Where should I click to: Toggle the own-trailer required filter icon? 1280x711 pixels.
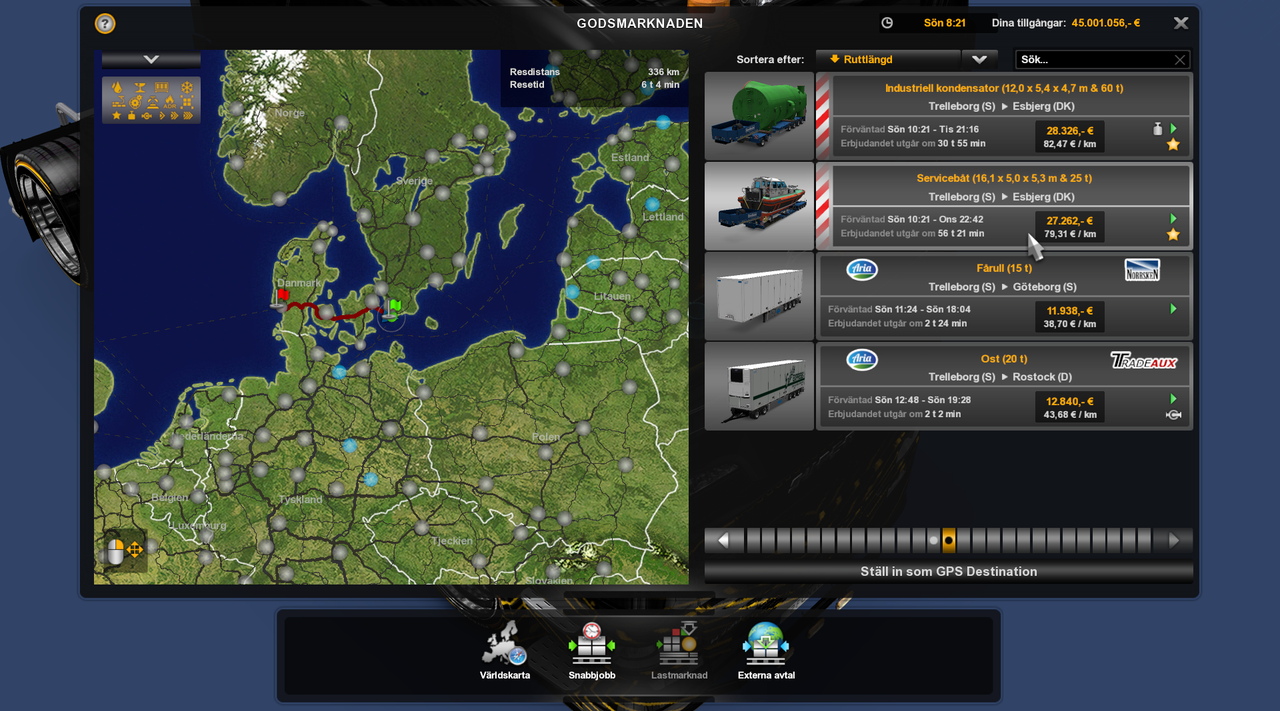click(146, 116)
